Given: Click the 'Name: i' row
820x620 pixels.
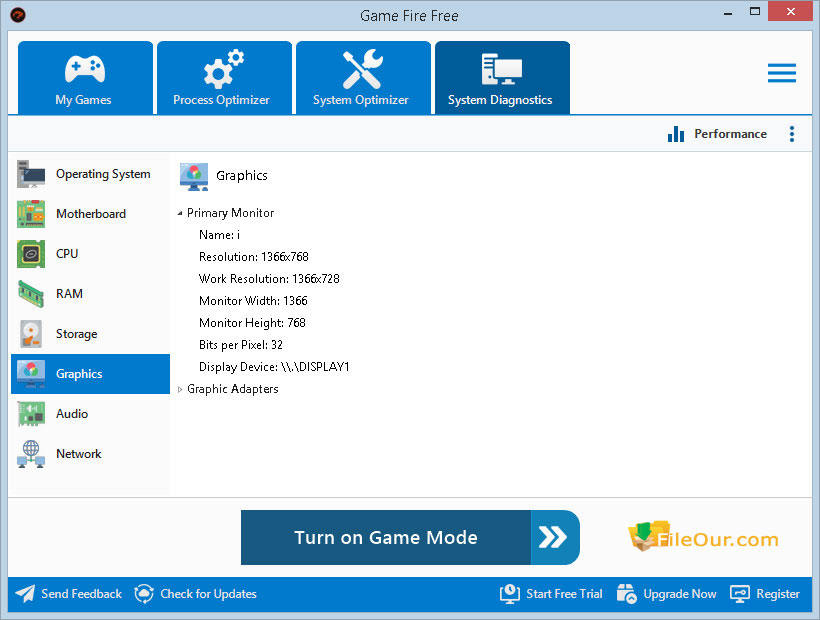Looking at the screenshot, I should [x=220, y=235].
